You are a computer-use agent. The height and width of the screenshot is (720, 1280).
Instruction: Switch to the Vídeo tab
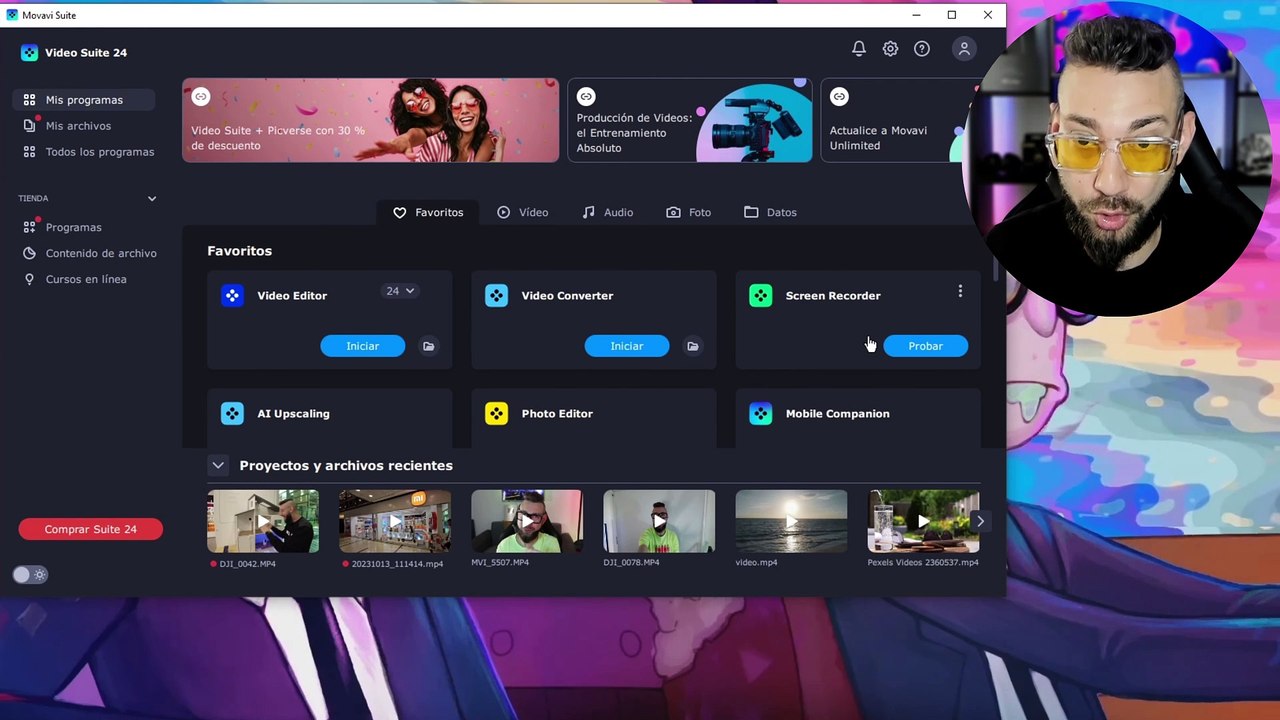(523, 213)
